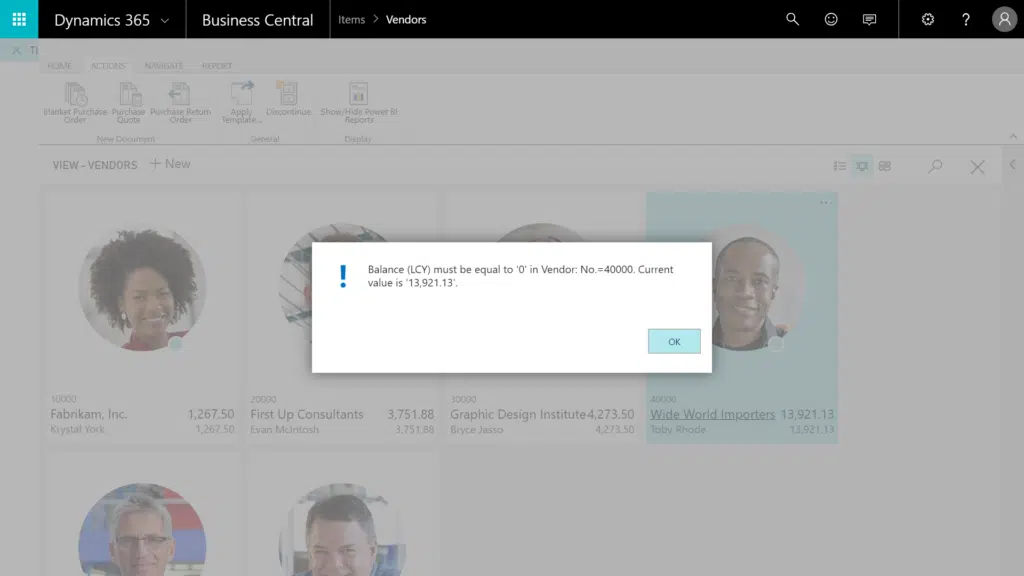Click the Blanket Purchase Order icon
This screenshot has height=576, width=1024.
tap(76, 95)
